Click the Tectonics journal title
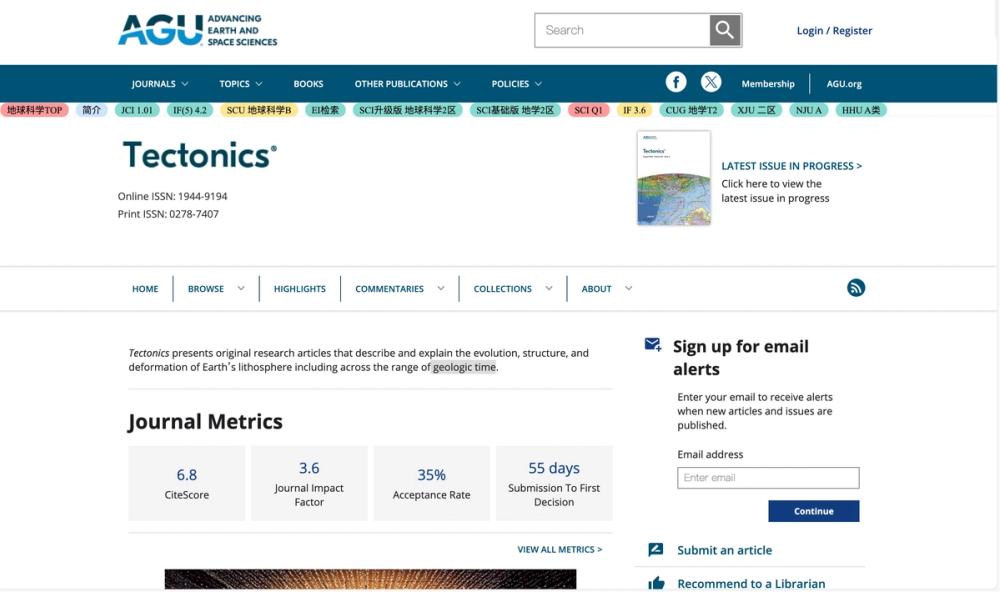 click(x=200, y=155)
